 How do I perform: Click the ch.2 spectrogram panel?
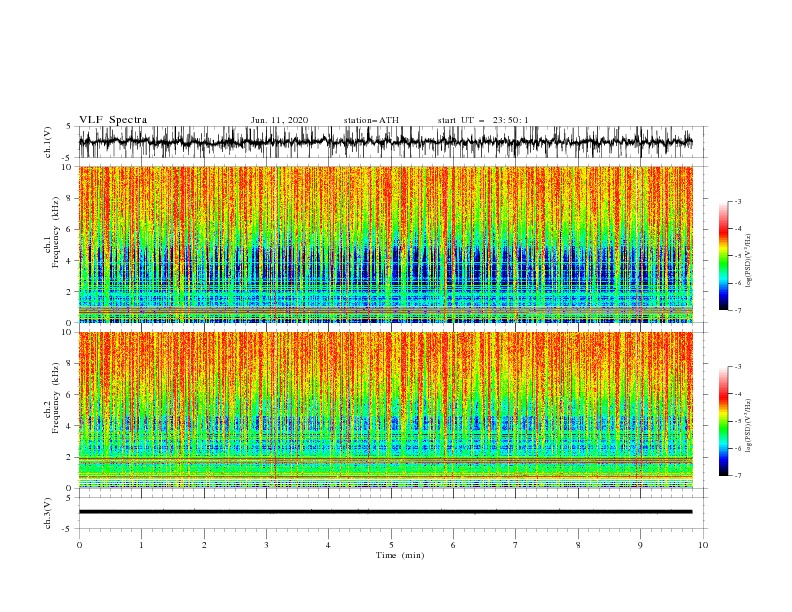click(385, 410)
